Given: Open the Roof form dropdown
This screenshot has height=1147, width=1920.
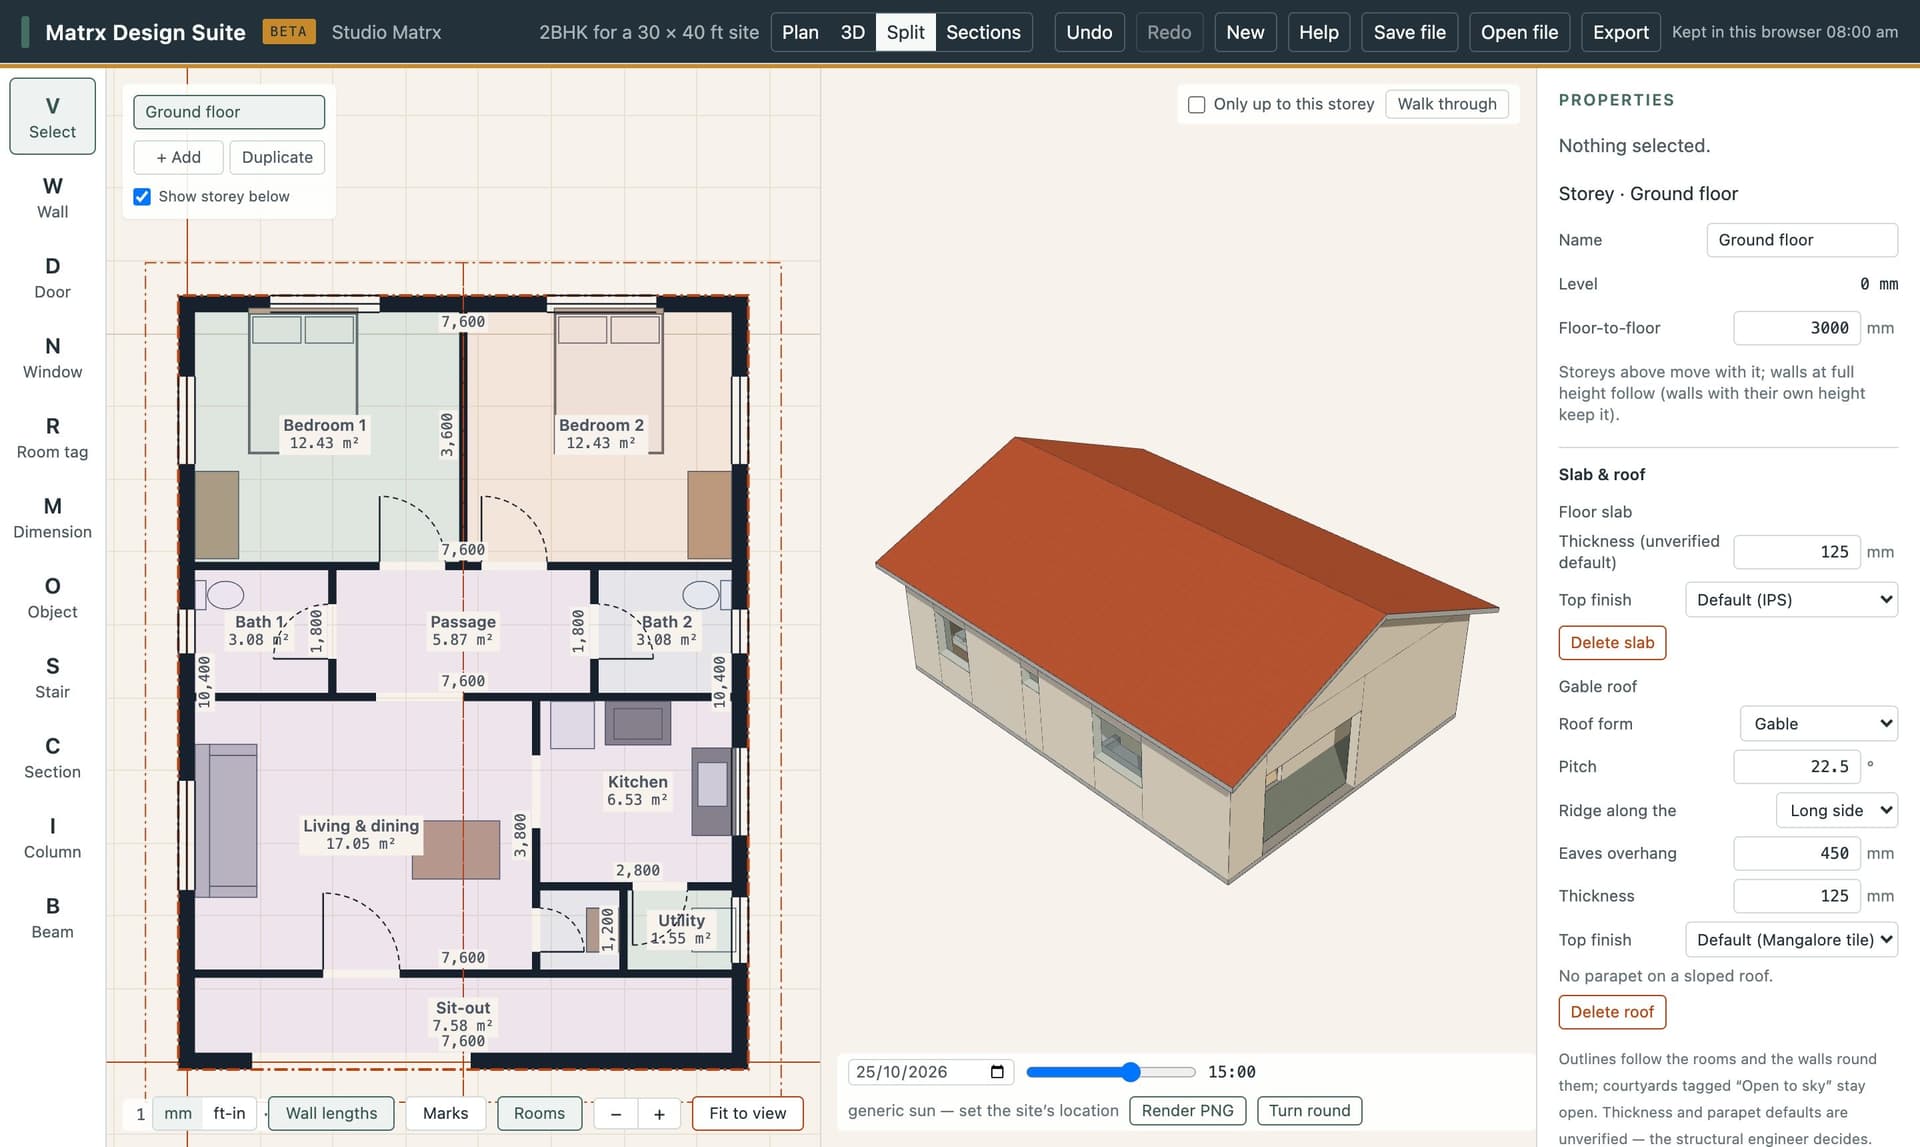Looking at the screenshot, I should pos(1819,724).
